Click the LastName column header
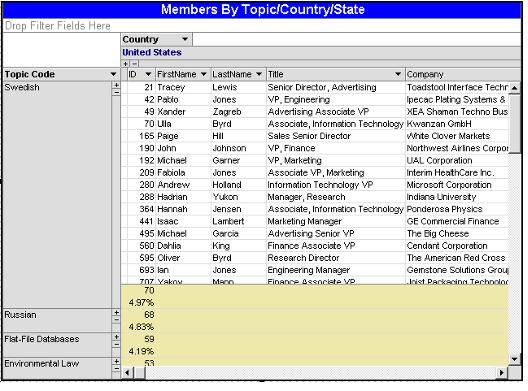 (x=238, y=74)
